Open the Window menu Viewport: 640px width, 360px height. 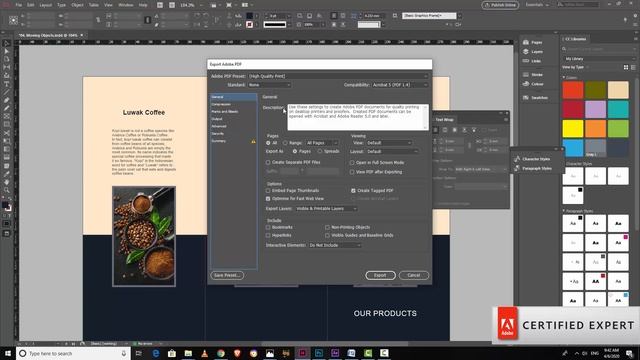pyautogui.click(x=126, y=5)
